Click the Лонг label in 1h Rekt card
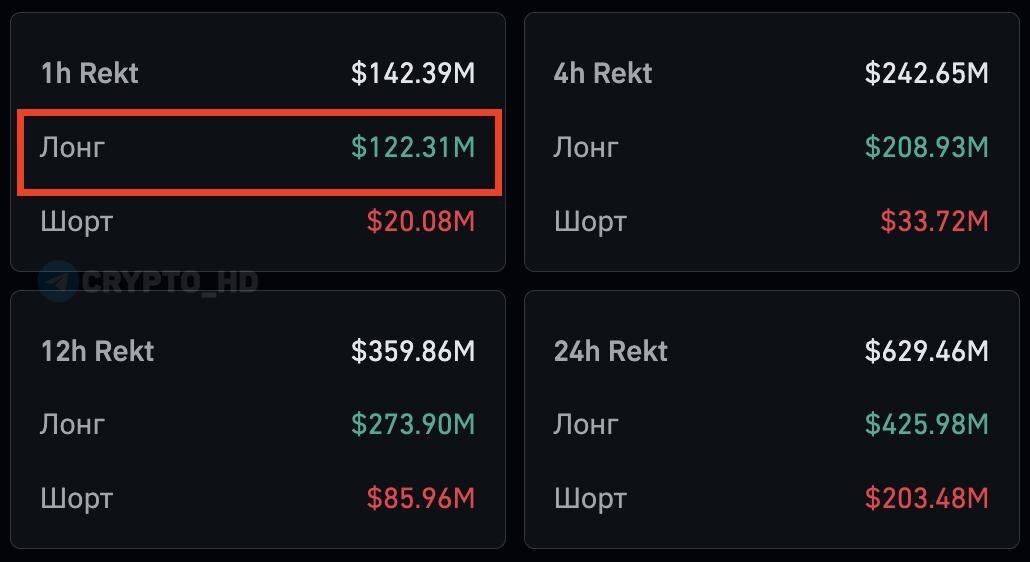The width and height of the screenshot is (1030, 562). click(72, 148)
